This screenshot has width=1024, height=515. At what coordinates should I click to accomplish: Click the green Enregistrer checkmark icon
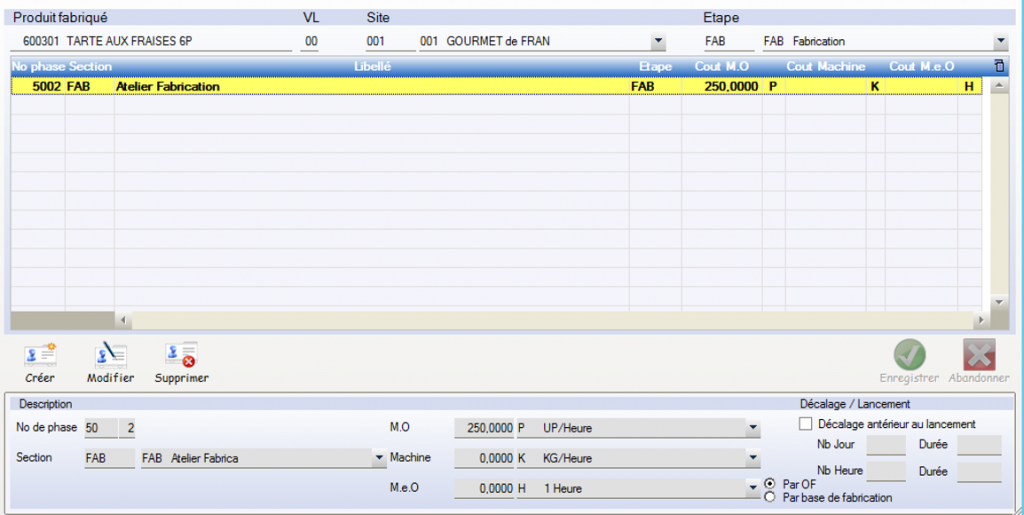909,354
